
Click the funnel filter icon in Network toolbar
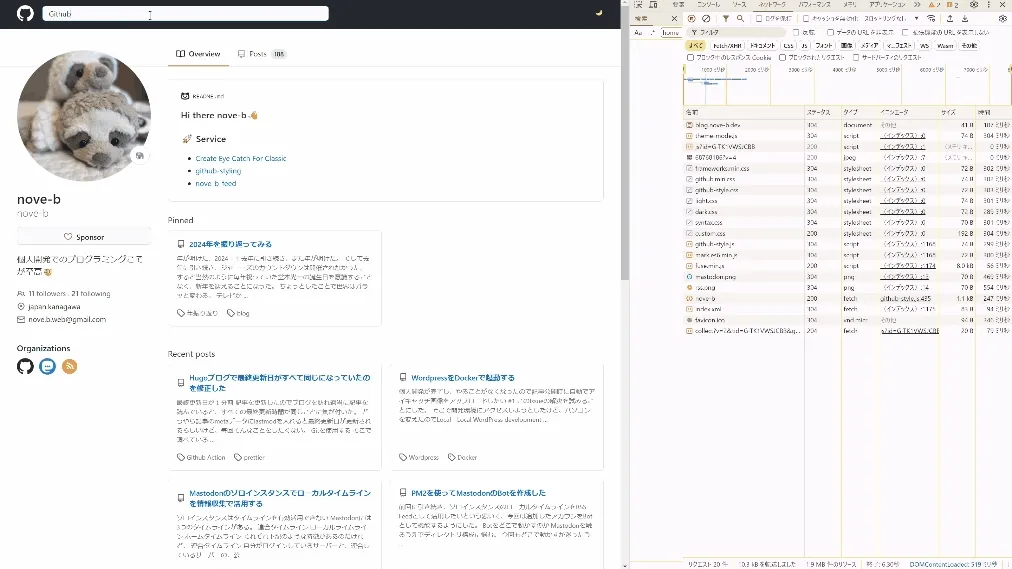725,19
